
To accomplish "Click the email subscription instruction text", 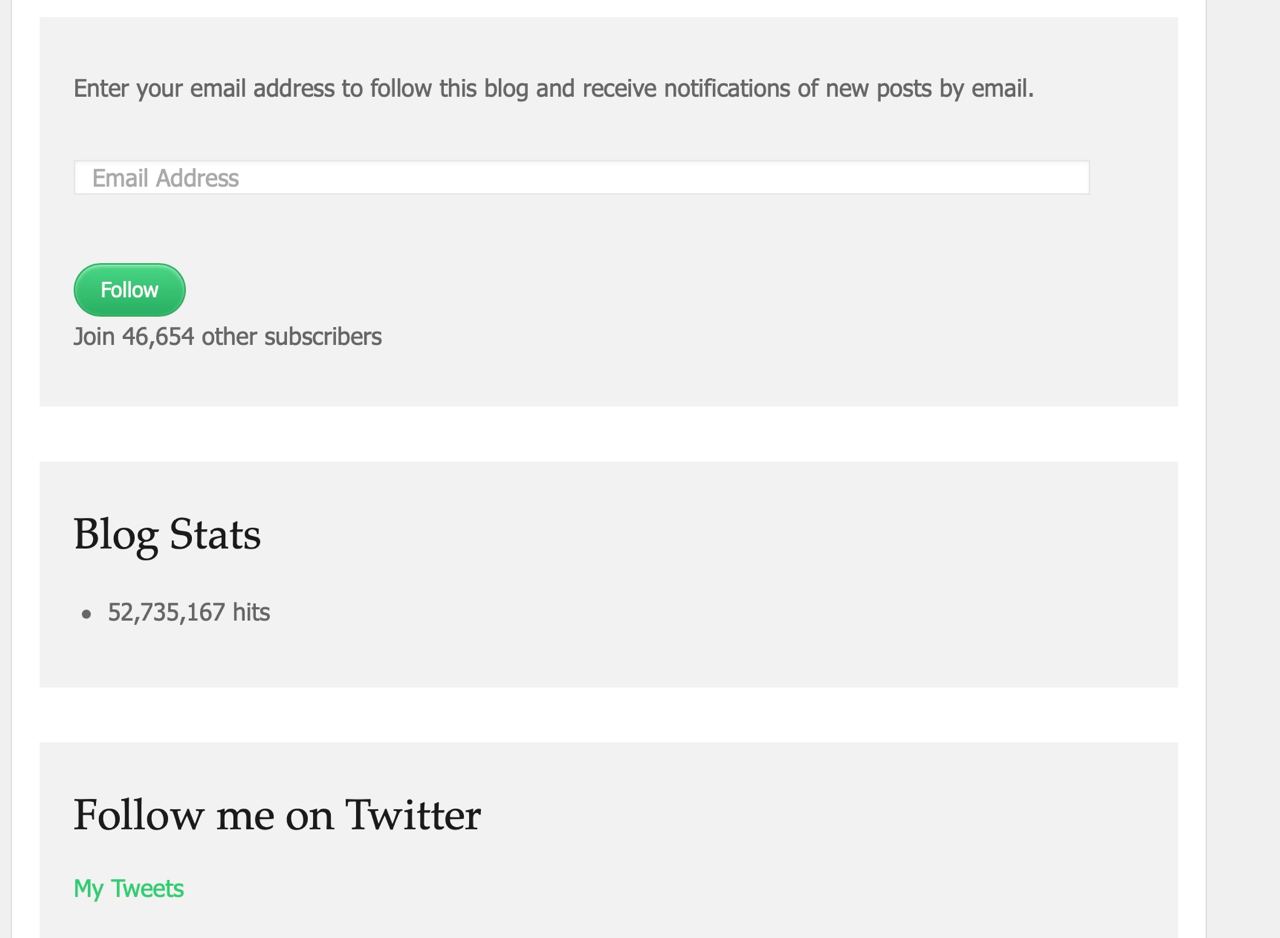I will 553,89.
